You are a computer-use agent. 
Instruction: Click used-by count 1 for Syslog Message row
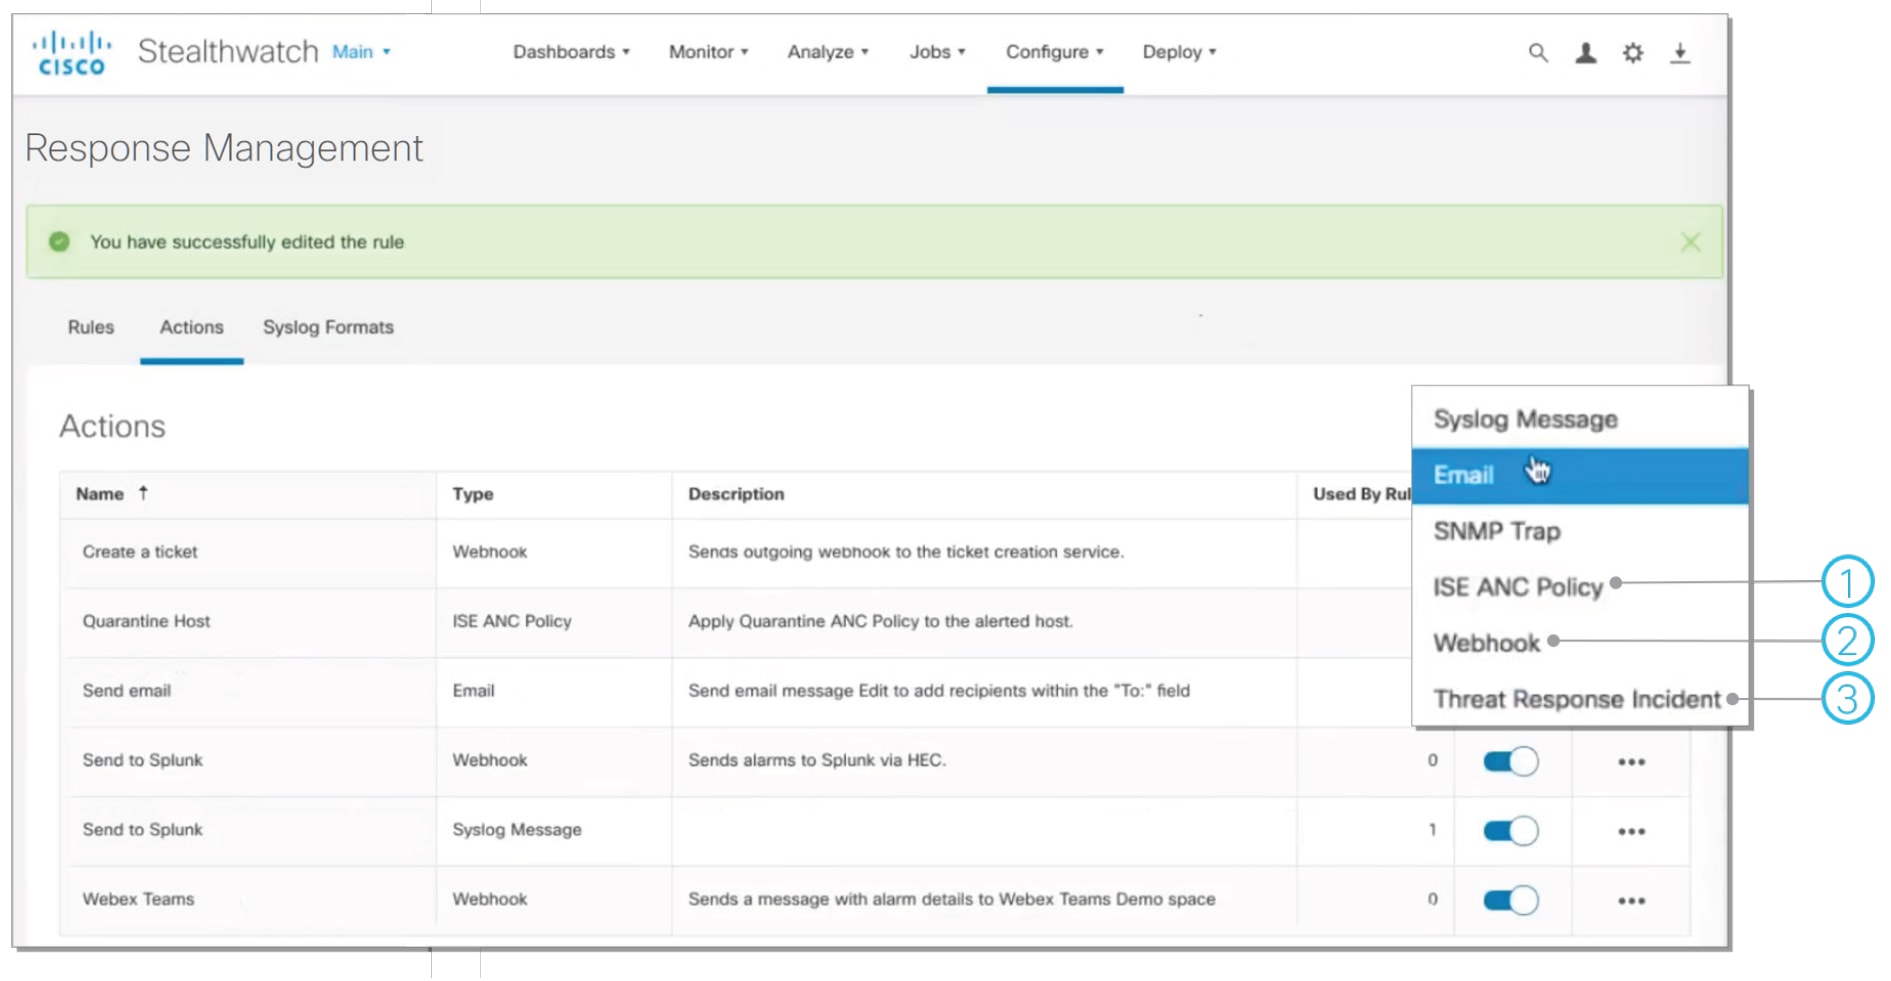(1433, 830)
